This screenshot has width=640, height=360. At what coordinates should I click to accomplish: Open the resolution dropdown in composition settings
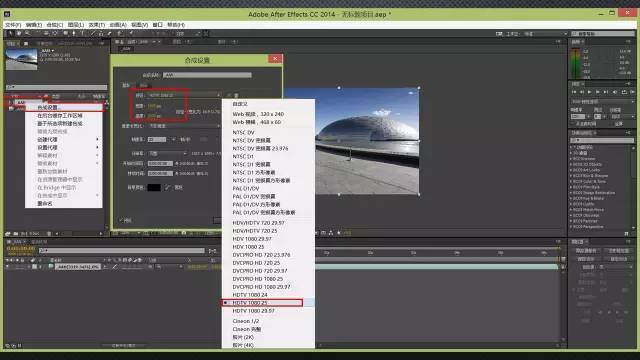[167, 153]
